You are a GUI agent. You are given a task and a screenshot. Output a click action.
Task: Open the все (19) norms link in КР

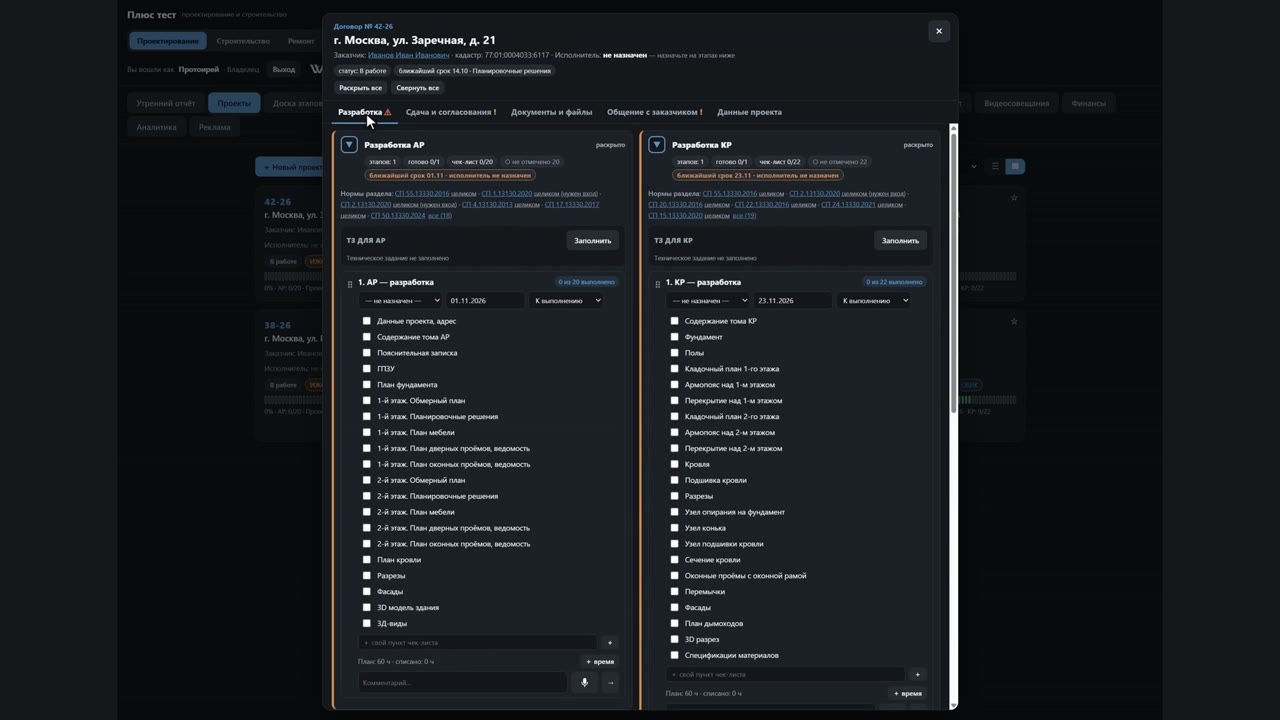744,215
